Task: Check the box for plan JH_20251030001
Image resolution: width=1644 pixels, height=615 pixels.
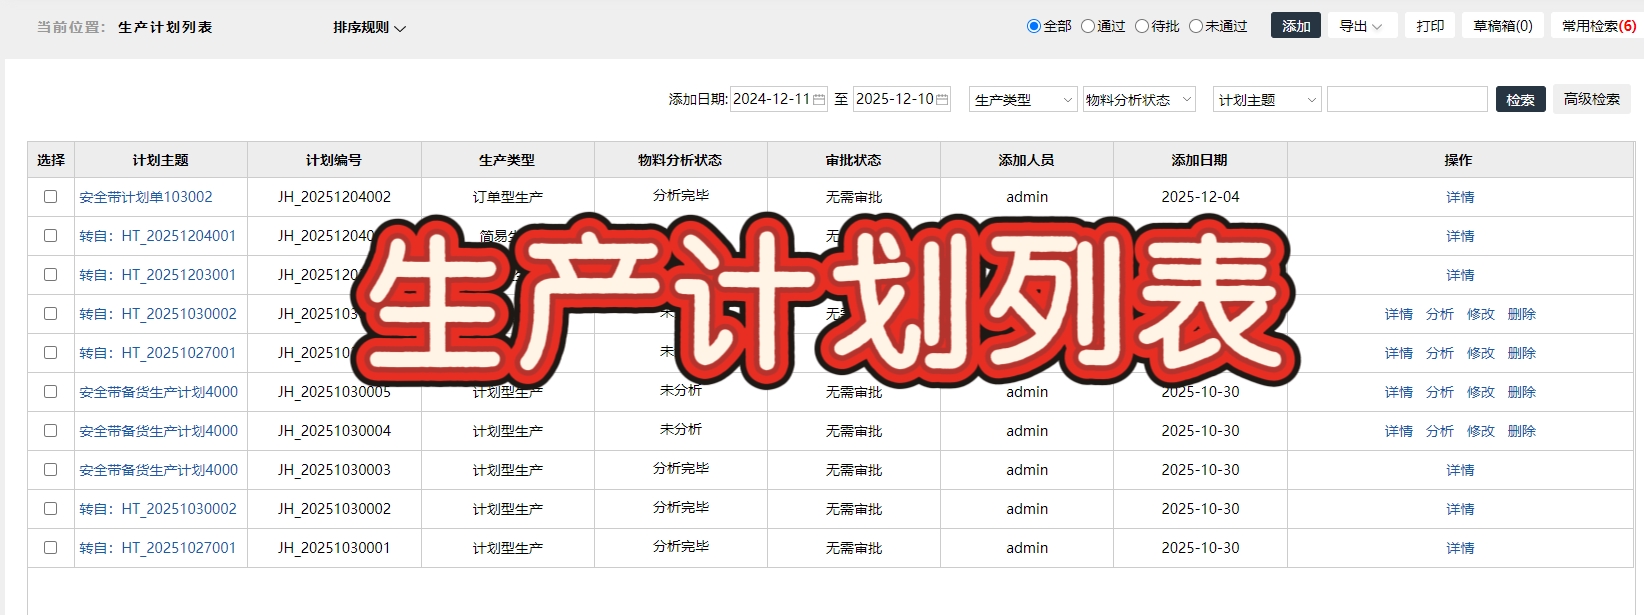Action: coord(51,548)
